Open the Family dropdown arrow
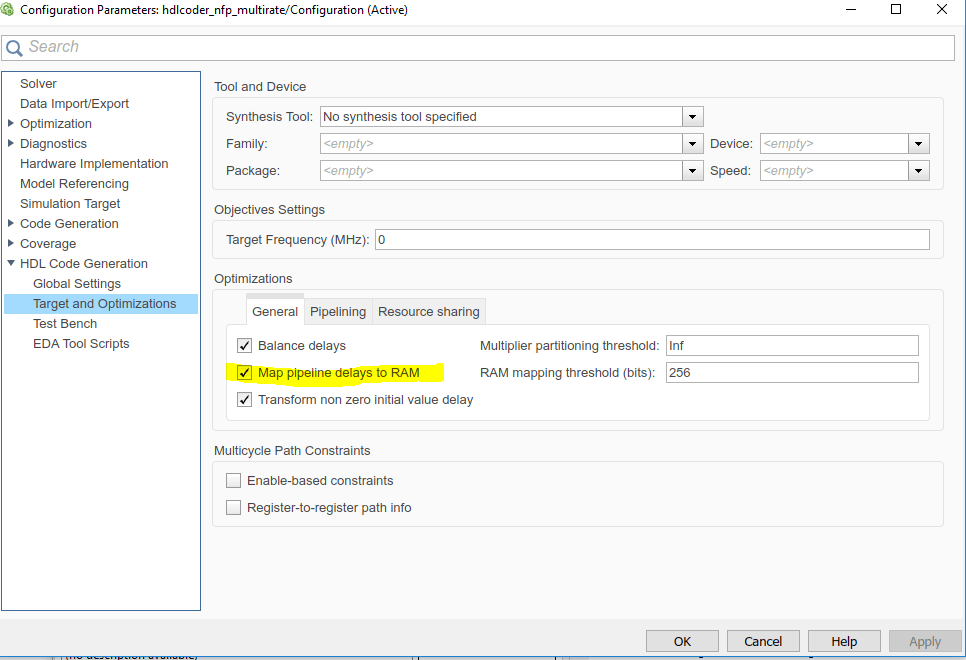Screen dimensions: 966x660 pyautogui.click(x=692, y=144)
